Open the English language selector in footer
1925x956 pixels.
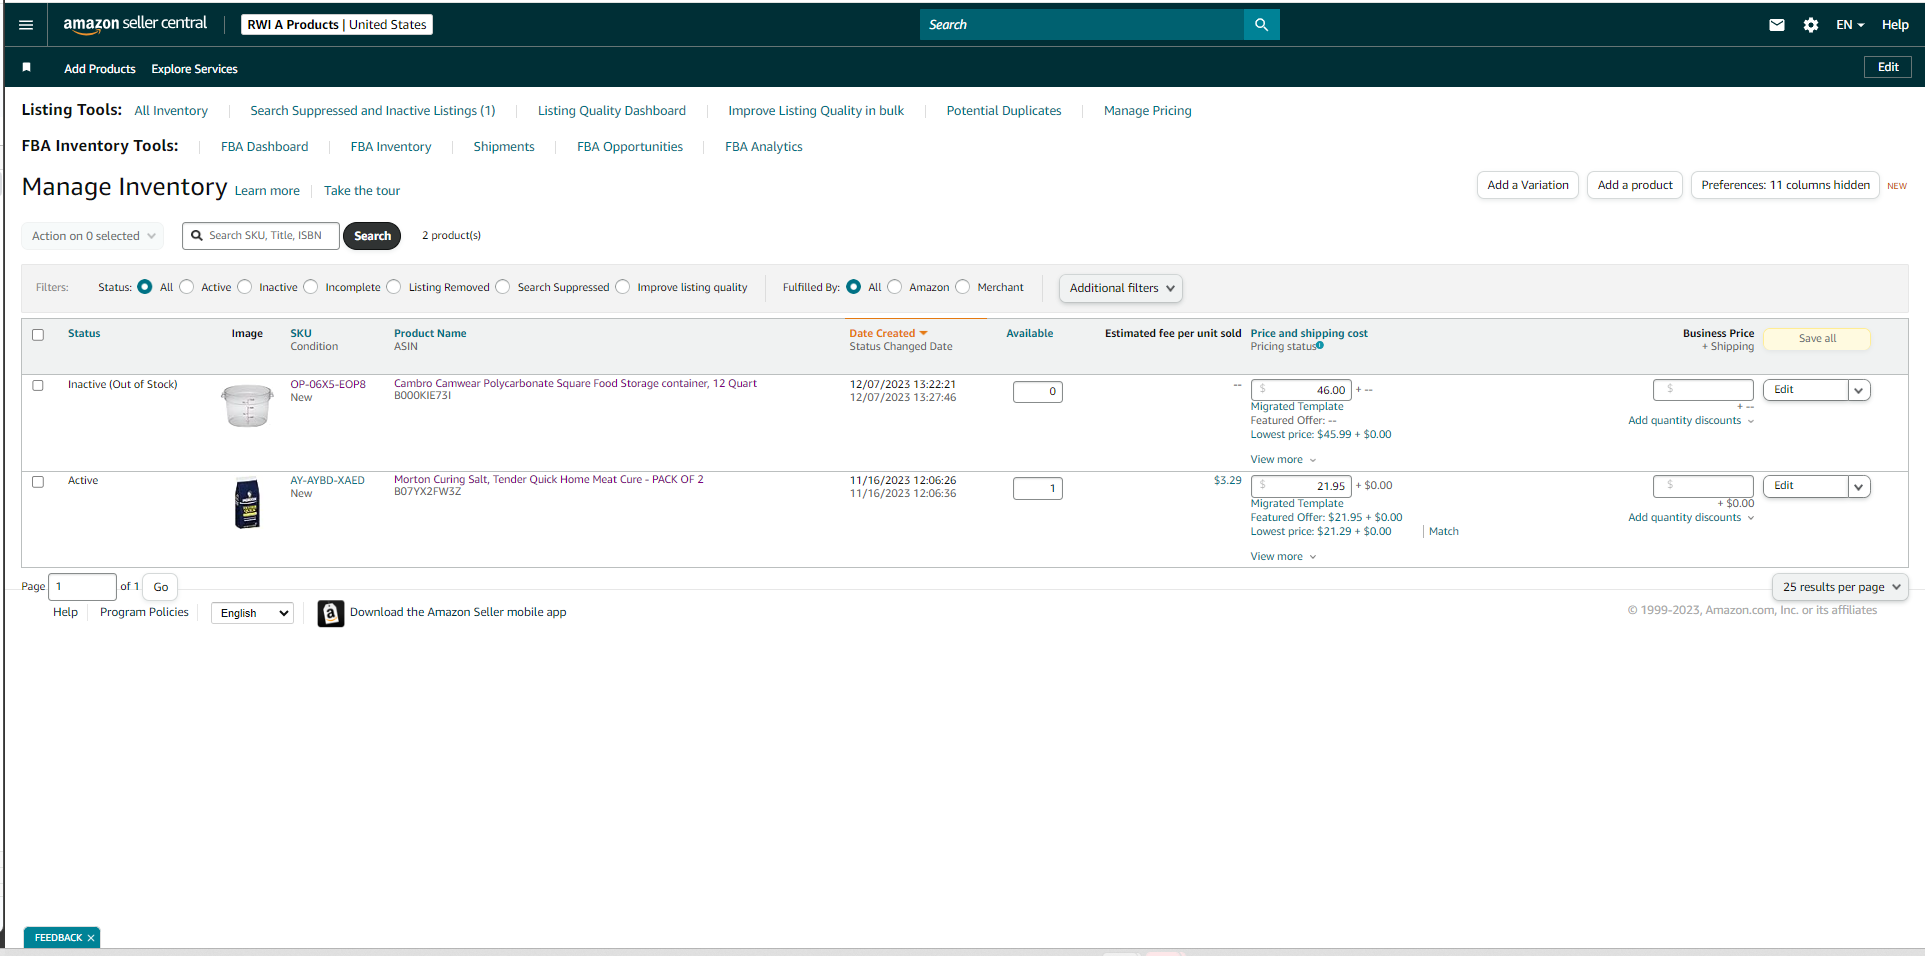point(253,613)
